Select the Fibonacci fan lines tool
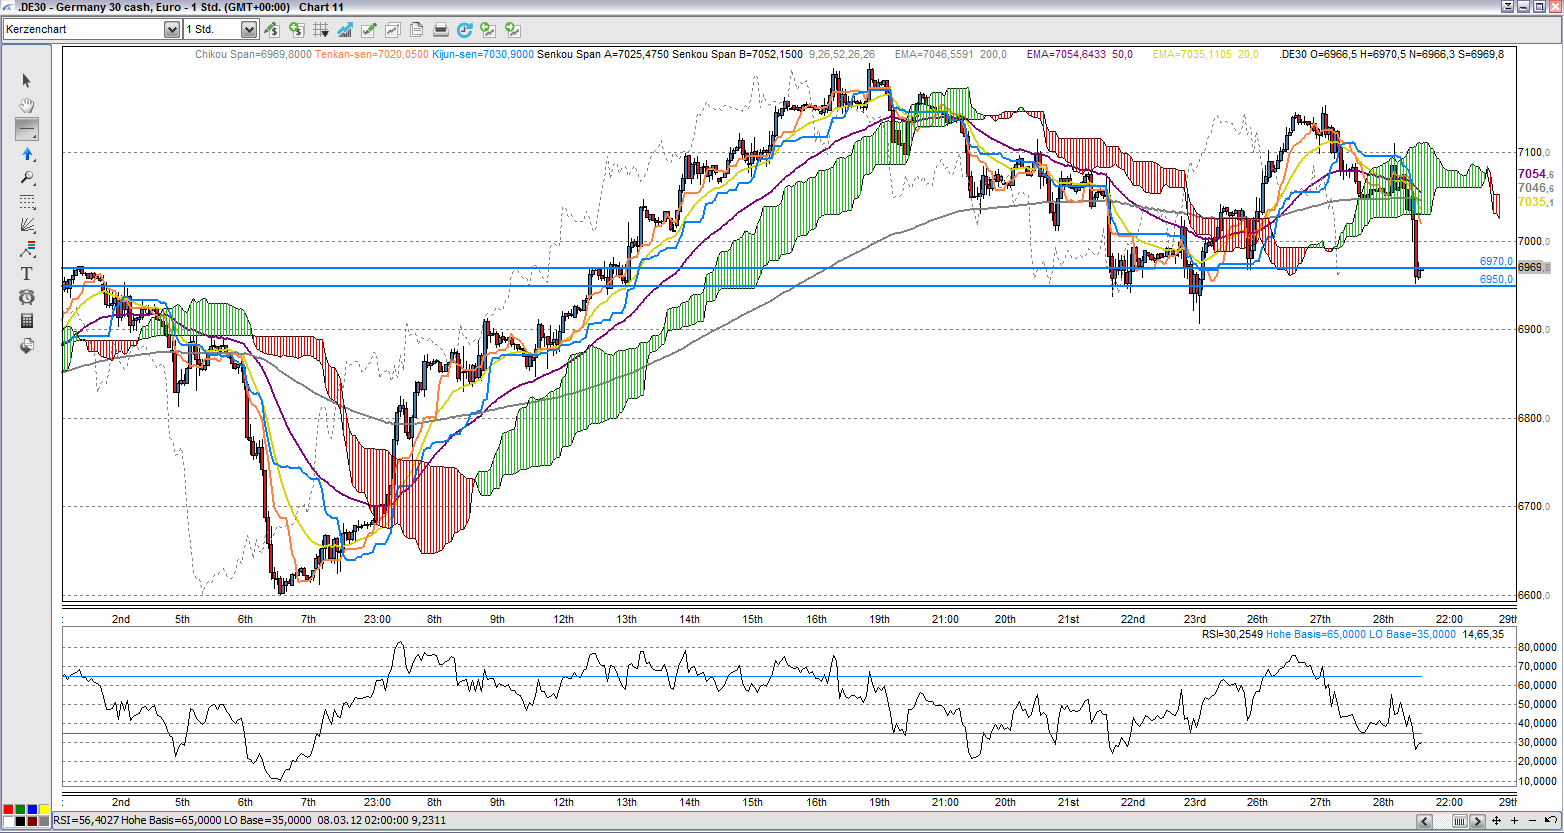This screenshot has width=1564, height=833. 27,225
